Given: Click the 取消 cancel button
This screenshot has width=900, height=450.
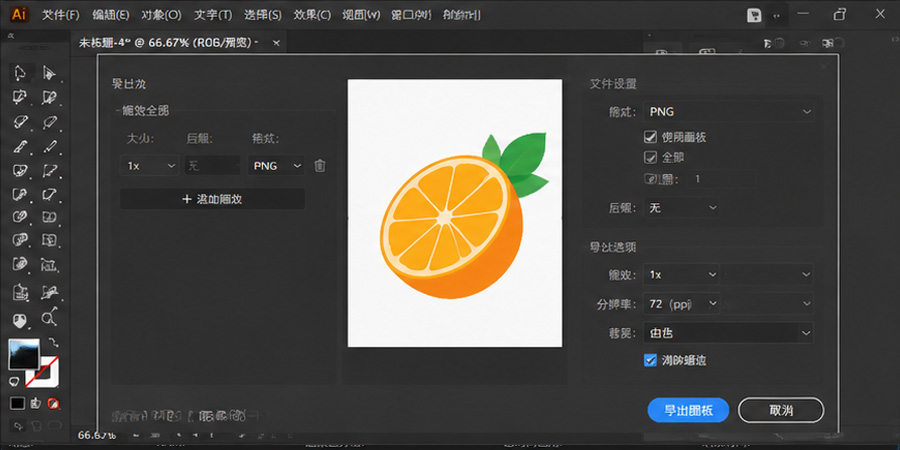Looking at the screenshot, I should tap(781, 410).
